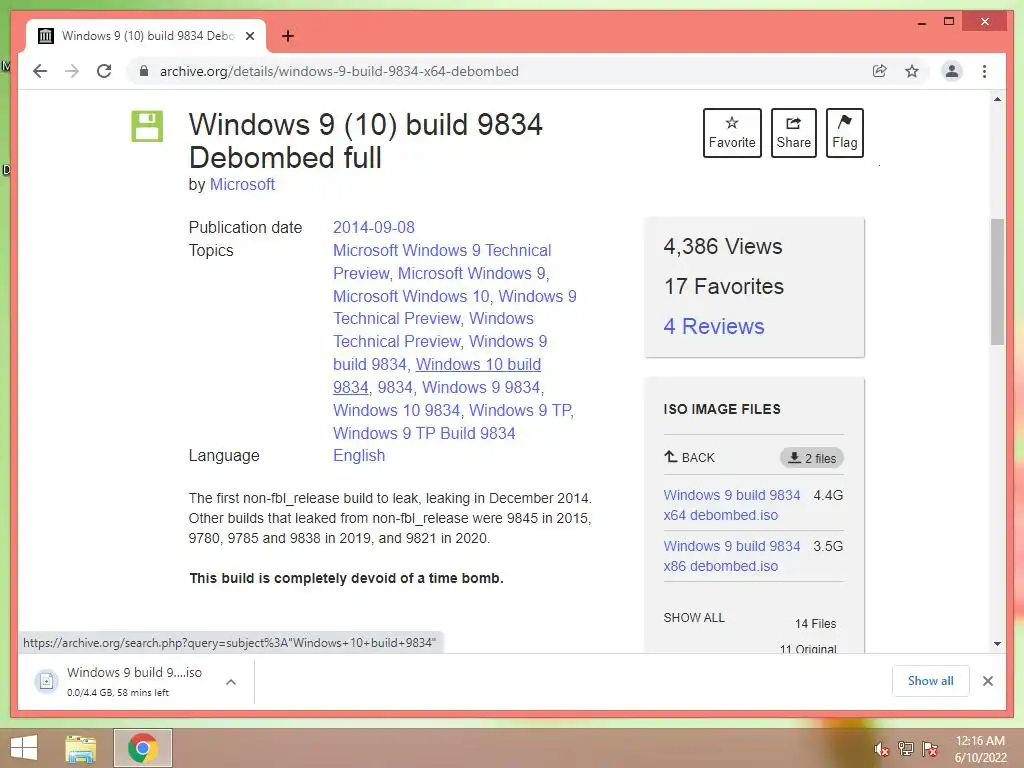Open the 2014-09-08 publication date link
Viewport: 1024px width, 768px height.
point(374,227)
